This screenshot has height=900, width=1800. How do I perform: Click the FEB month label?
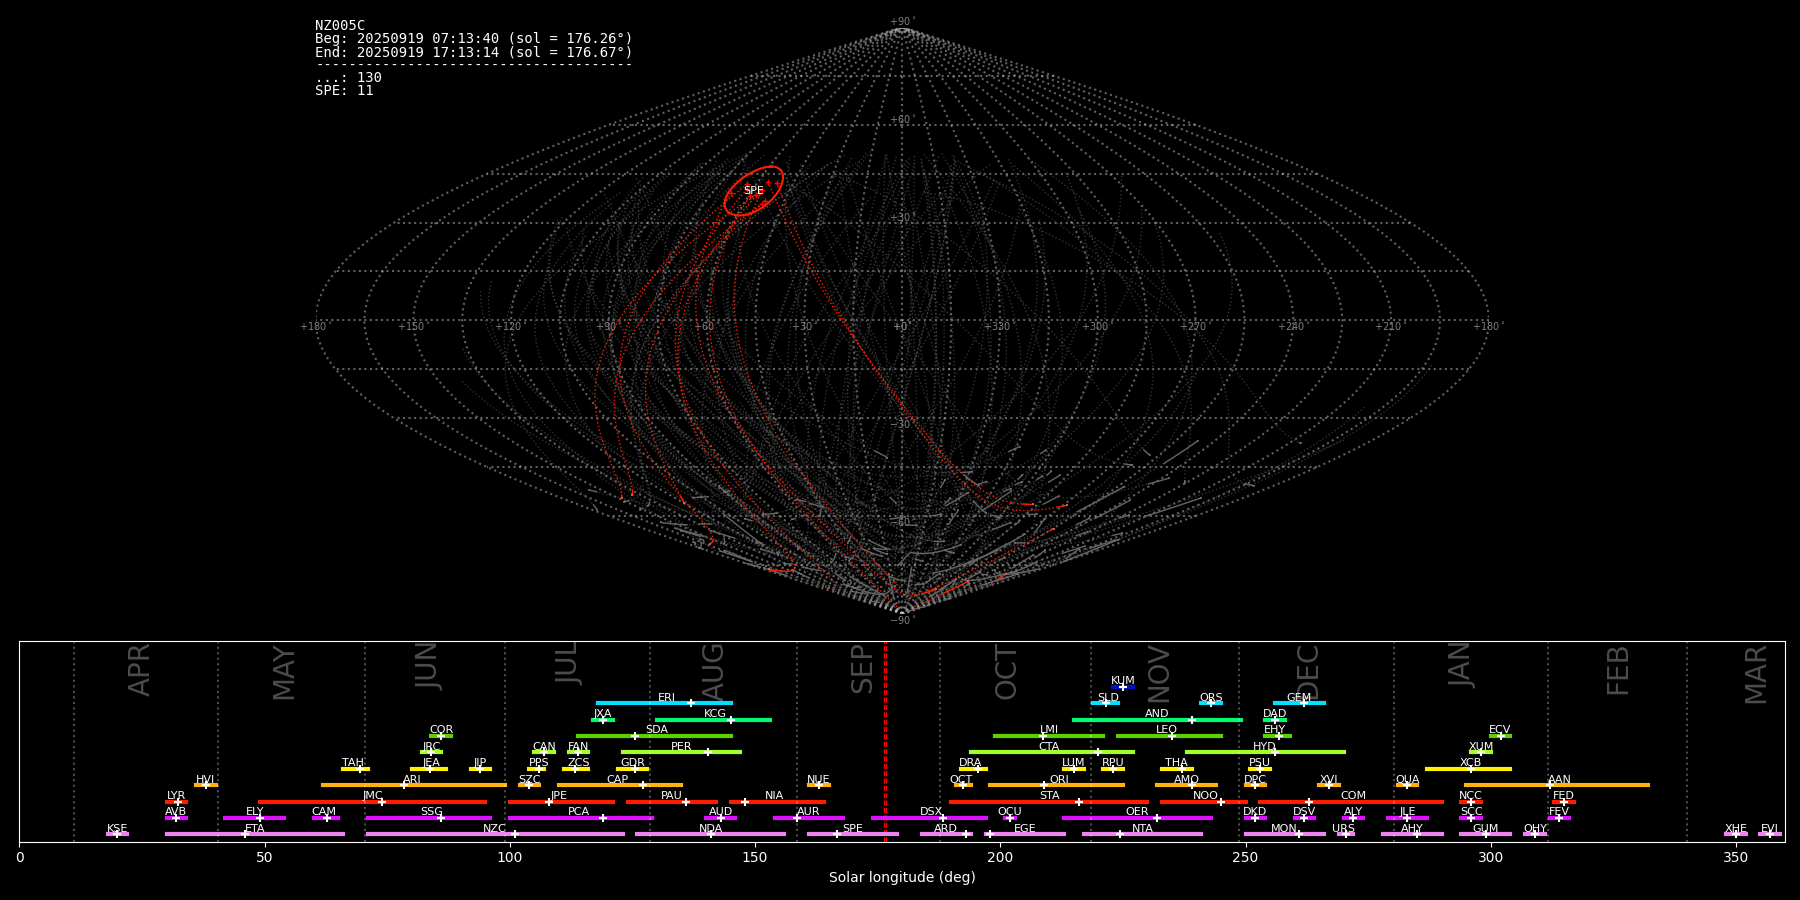click(1618, 671)
